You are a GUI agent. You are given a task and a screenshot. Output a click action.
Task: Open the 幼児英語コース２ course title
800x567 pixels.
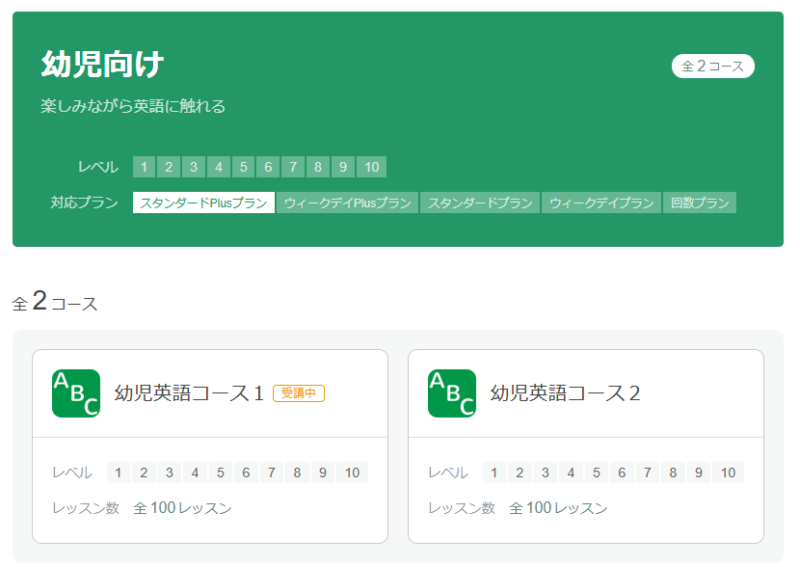(x=565, y=393)
